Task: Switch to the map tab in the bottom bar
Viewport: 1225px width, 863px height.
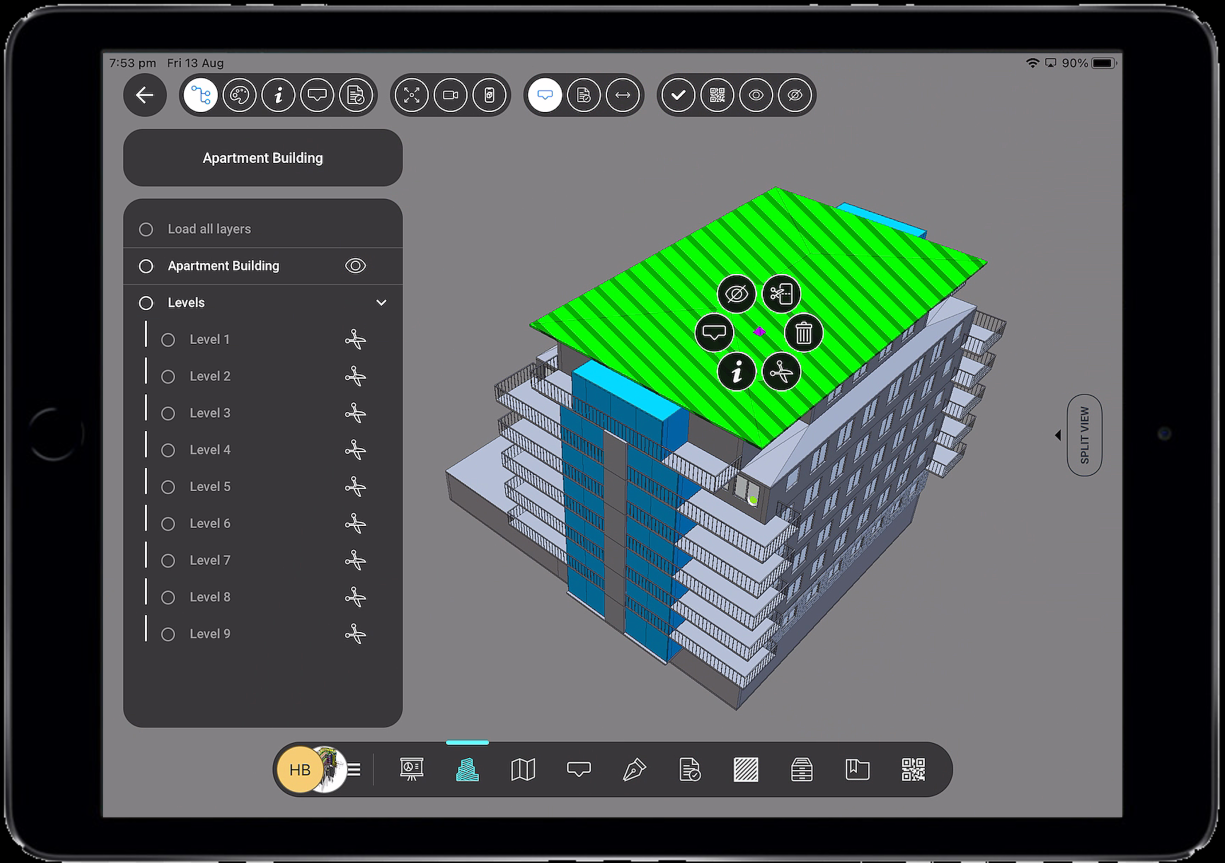Action: pyautogui.click(x=523, y=769)
